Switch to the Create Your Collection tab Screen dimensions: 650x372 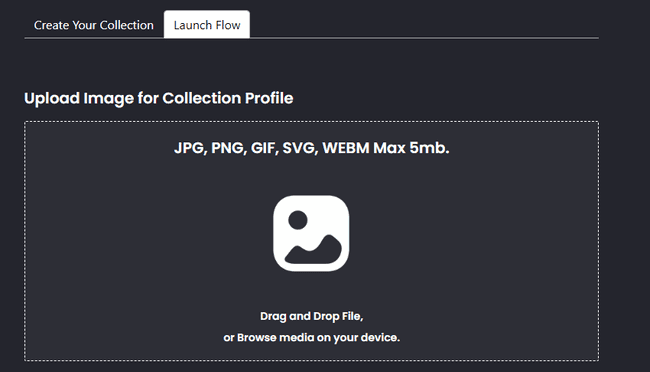click(94, 25)
